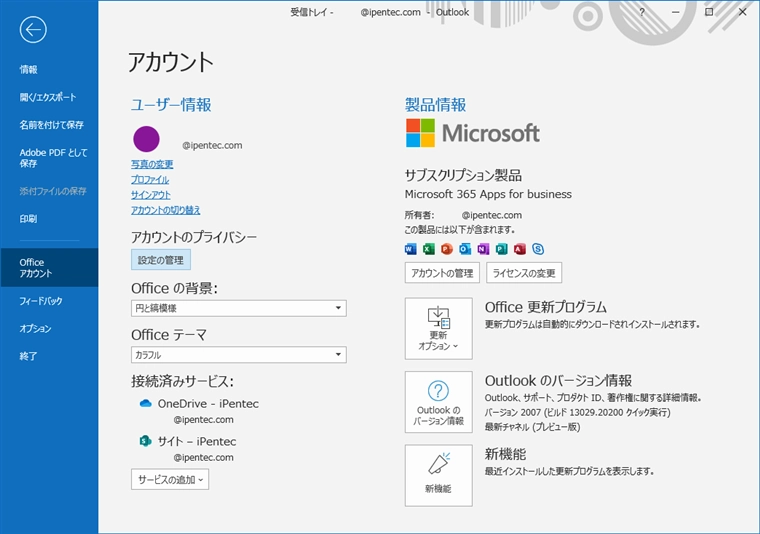Click the Publisher app icon
The height and width of the screenshot is (534, 760).
point(502,249)
